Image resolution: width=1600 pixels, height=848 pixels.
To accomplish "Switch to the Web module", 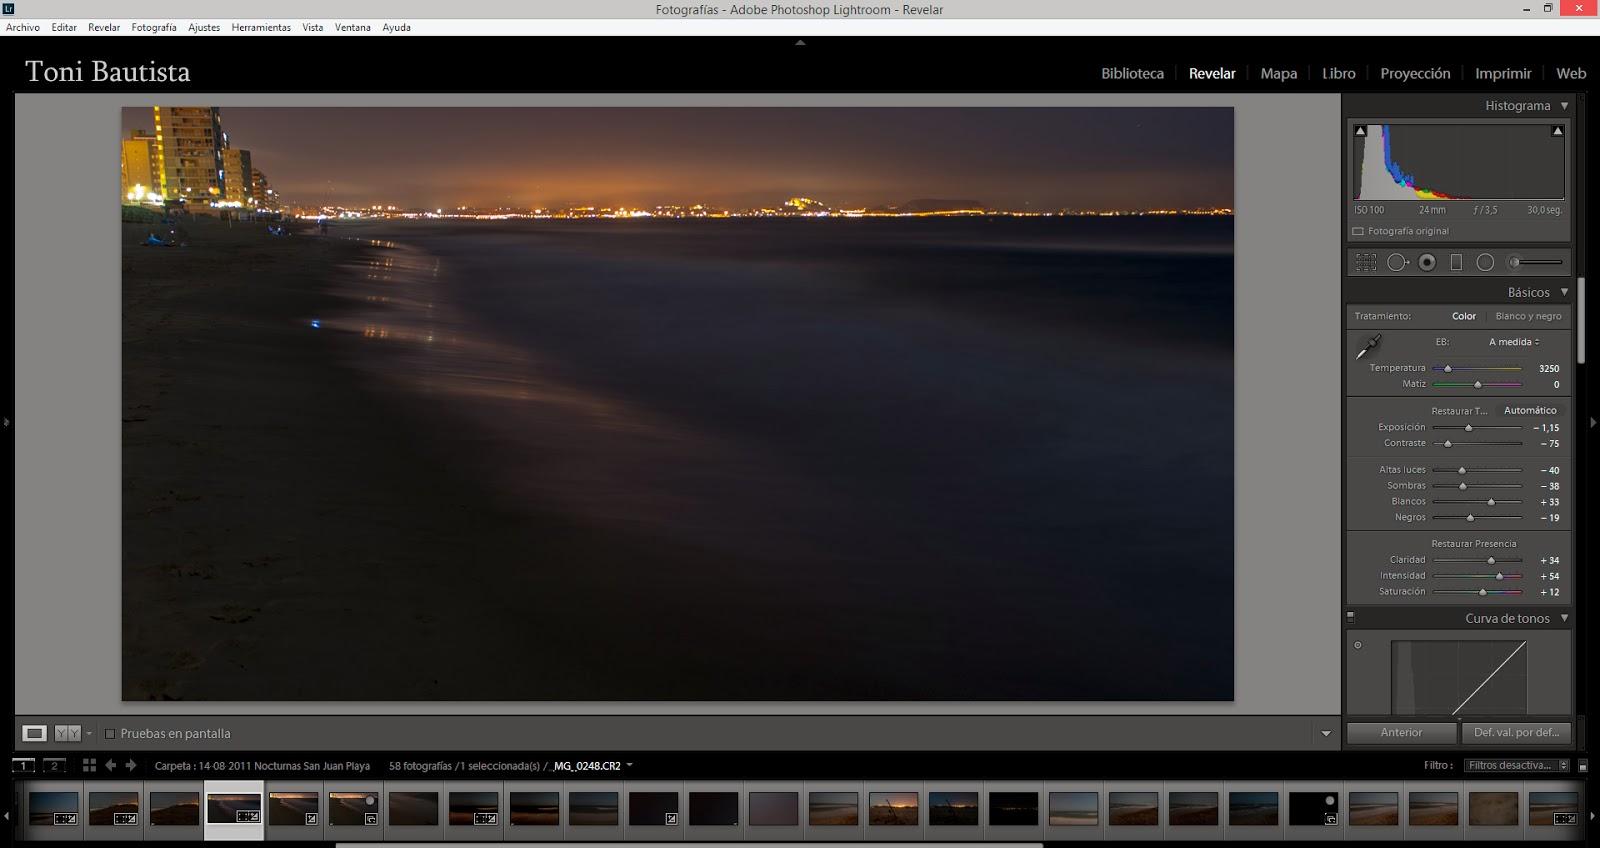I will tap(1571, 73).
